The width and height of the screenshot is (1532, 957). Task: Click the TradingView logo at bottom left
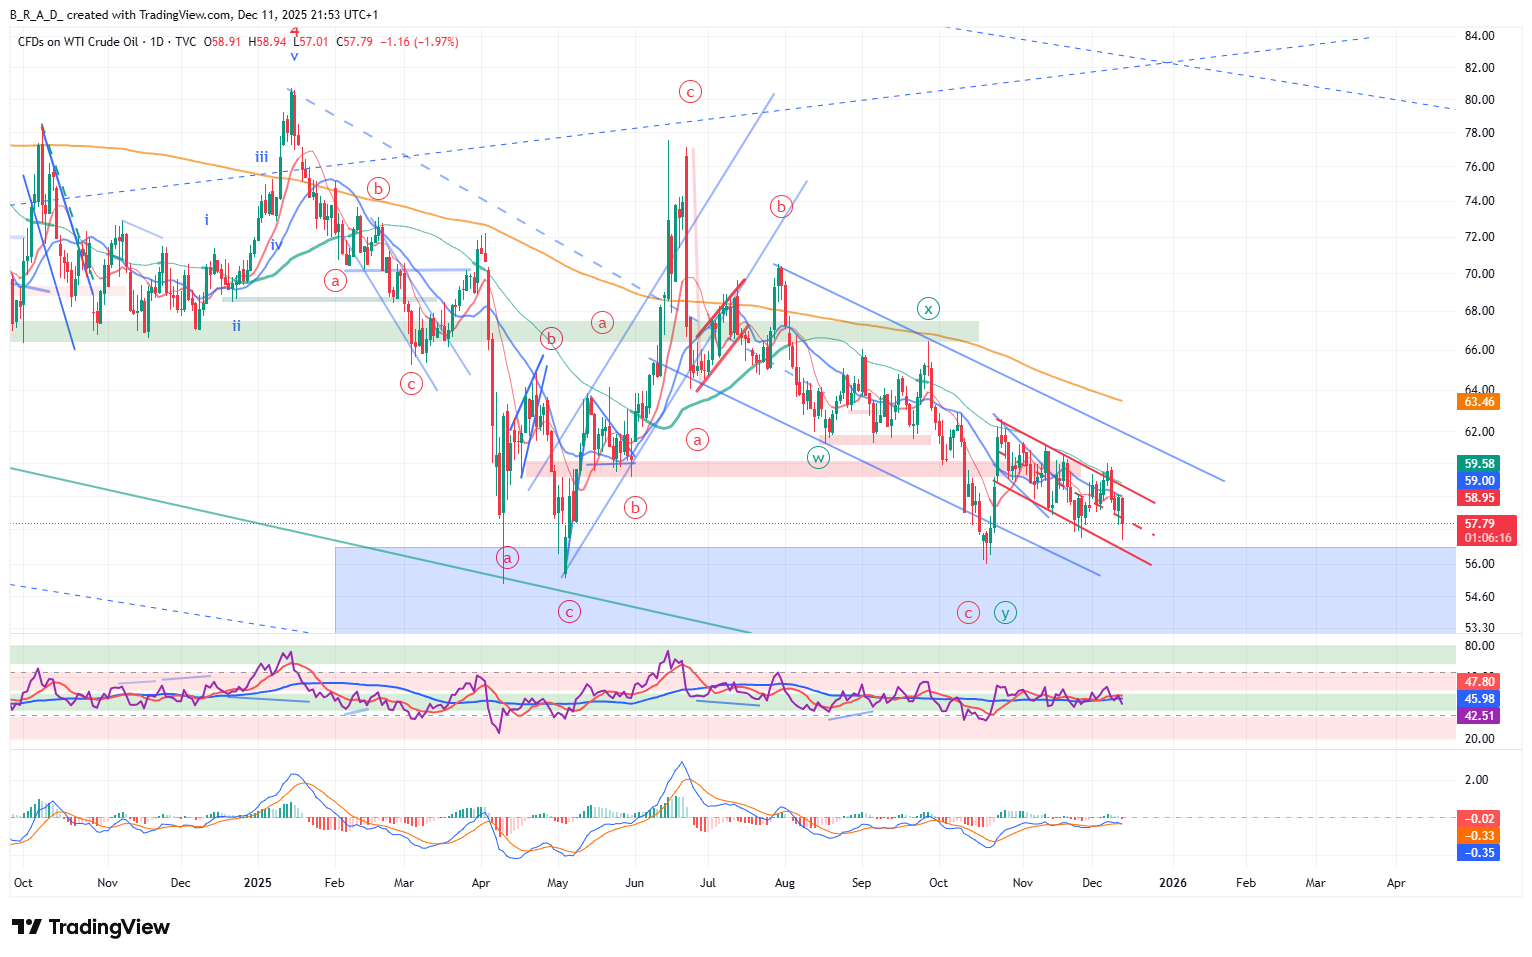[91, 927]
